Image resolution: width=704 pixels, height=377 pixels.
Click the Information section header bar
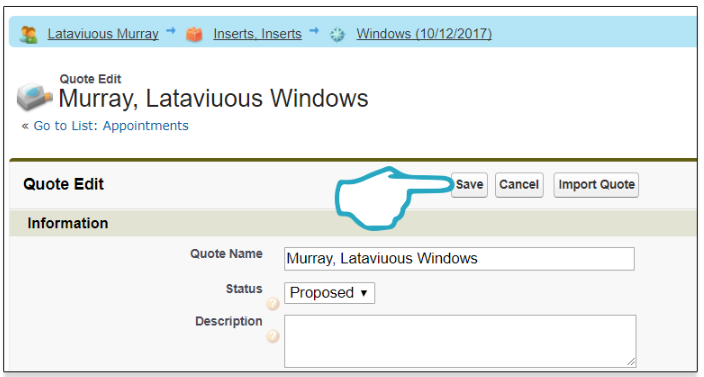point(353,223)
